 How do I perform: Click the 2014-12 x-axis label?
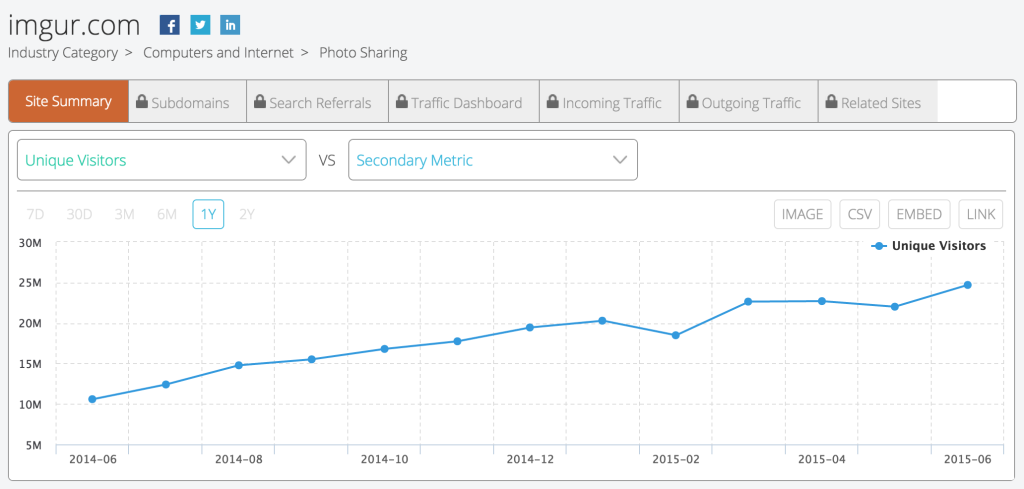530,460
